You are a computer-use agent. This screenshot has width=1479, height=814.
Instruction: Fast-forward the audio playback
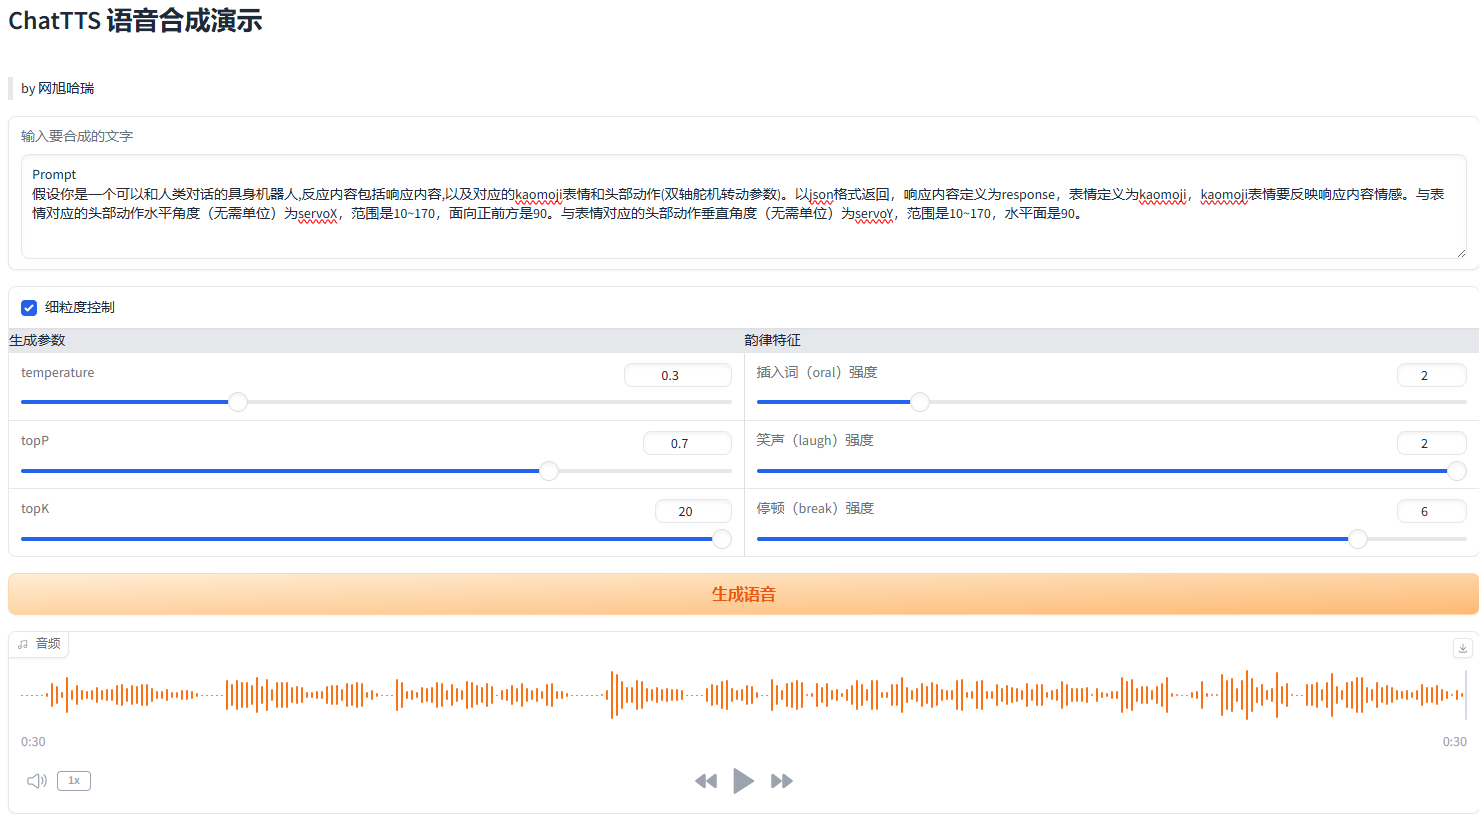782,781
